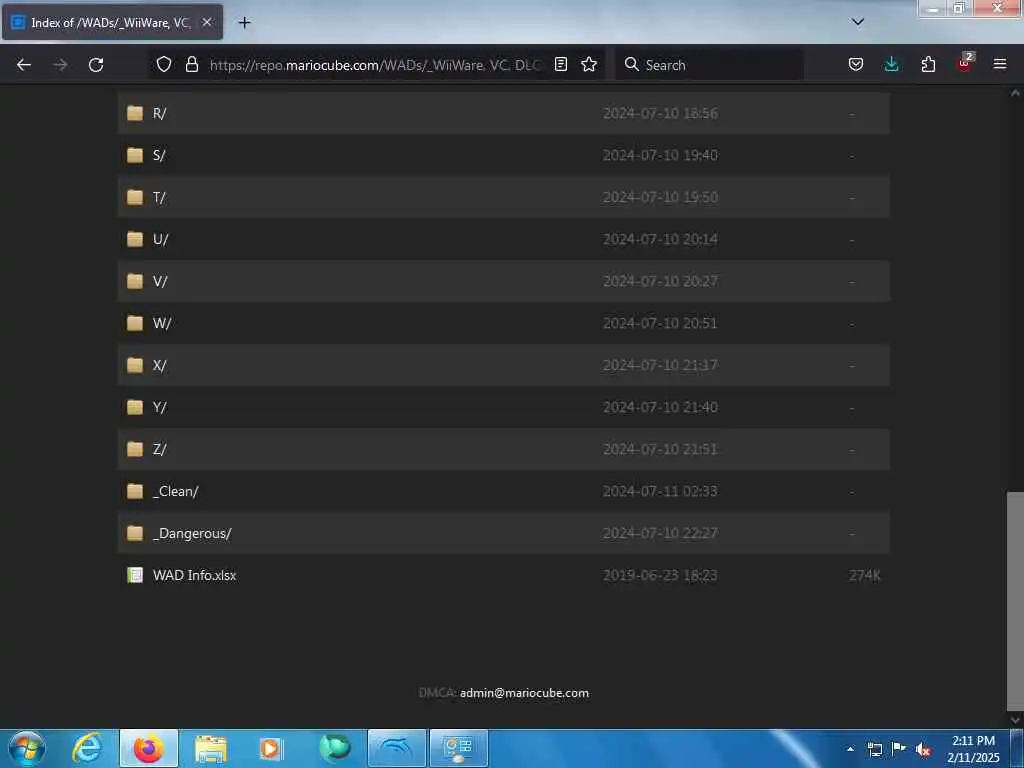View site security lock information
This screenshot has height=768, width=1024.
tap(191, 65)
